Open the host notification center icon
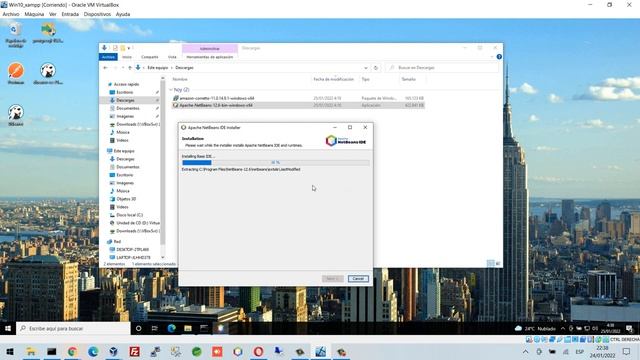Image resolution: width=640 pixels, height=360 pixels. 627,351
